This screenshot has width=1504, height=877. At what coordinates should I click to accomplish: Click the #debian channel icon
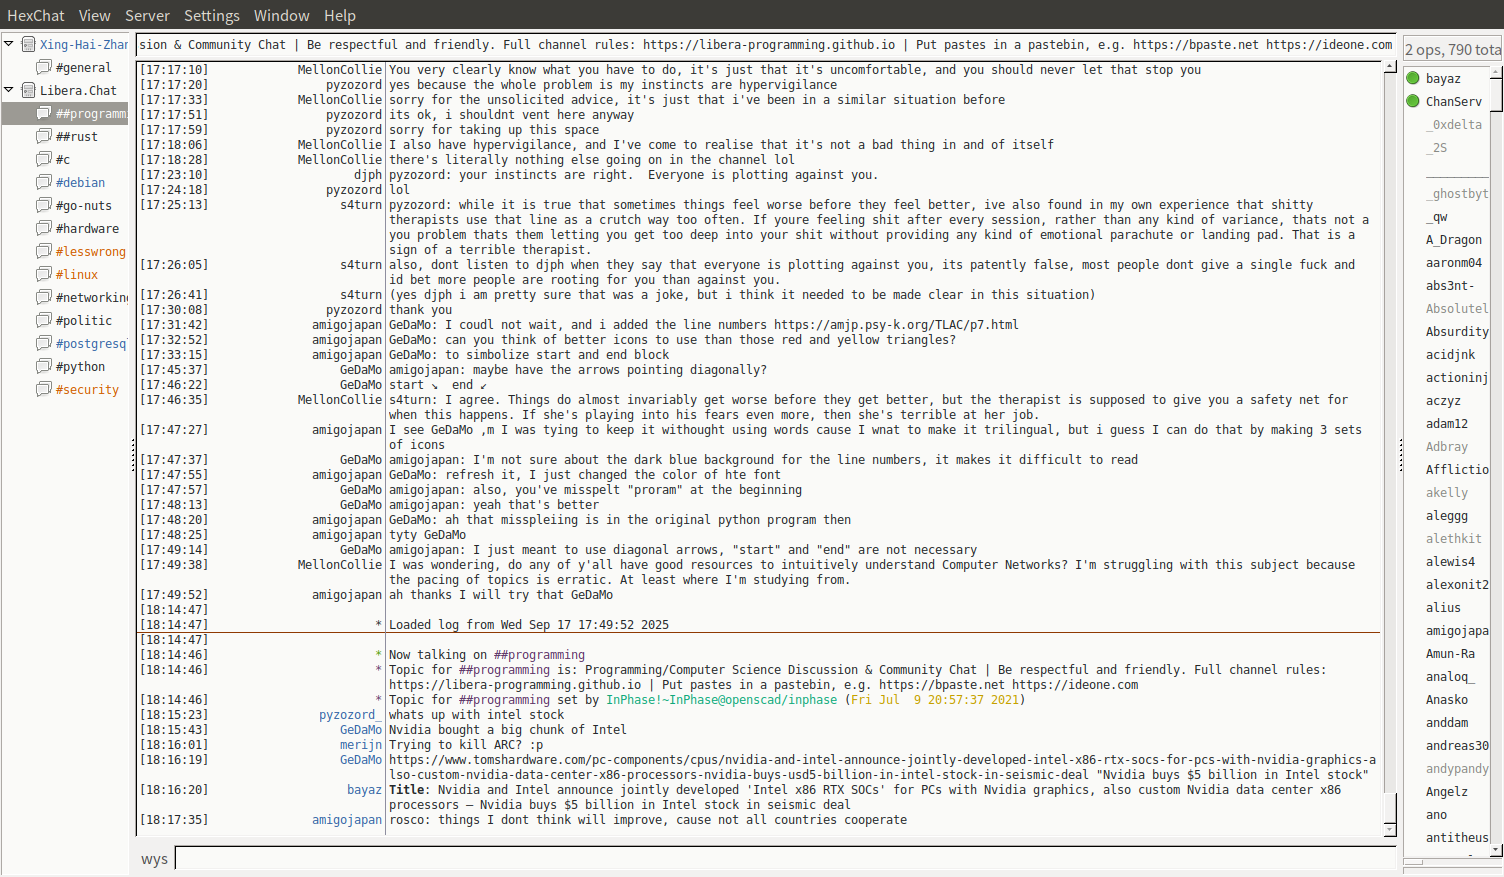44,182
